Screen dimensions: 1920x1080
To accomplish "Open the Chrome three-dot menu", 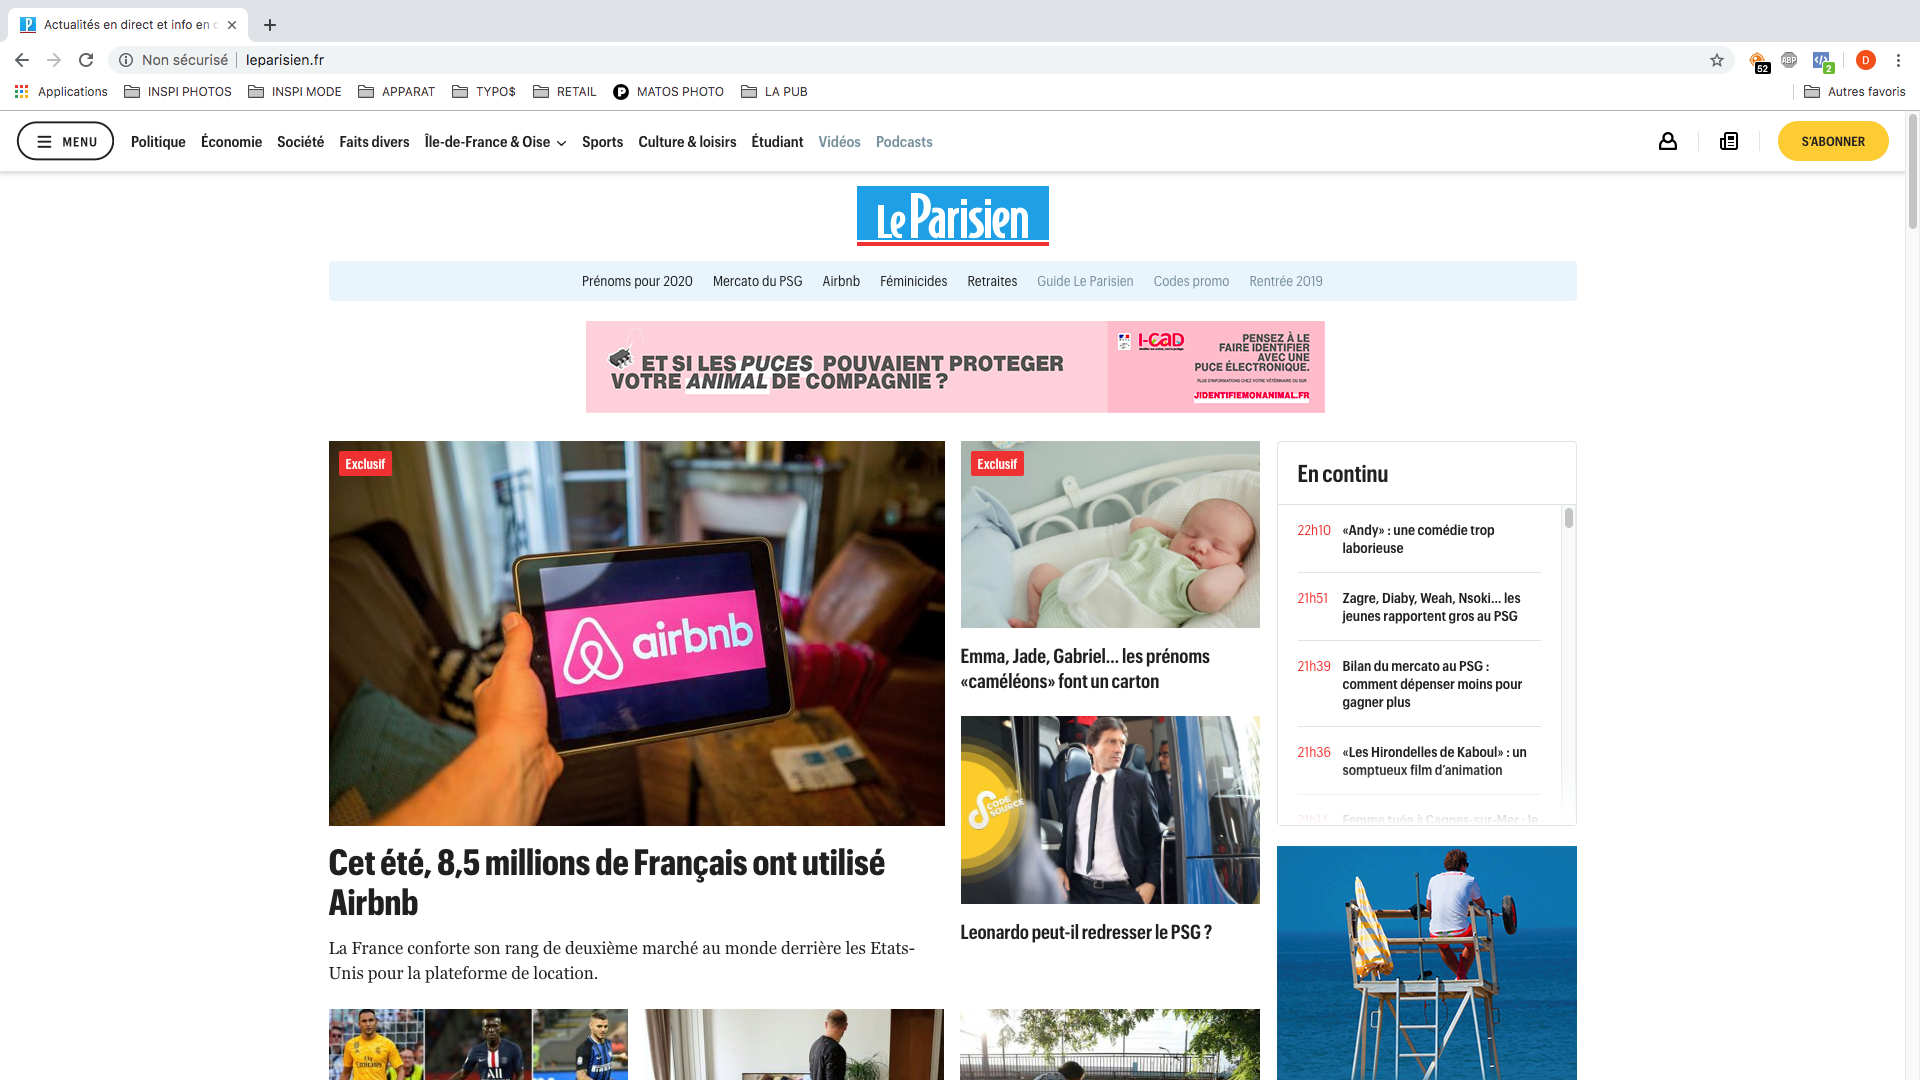I will pyautogui.click(x=1898, y=60).
